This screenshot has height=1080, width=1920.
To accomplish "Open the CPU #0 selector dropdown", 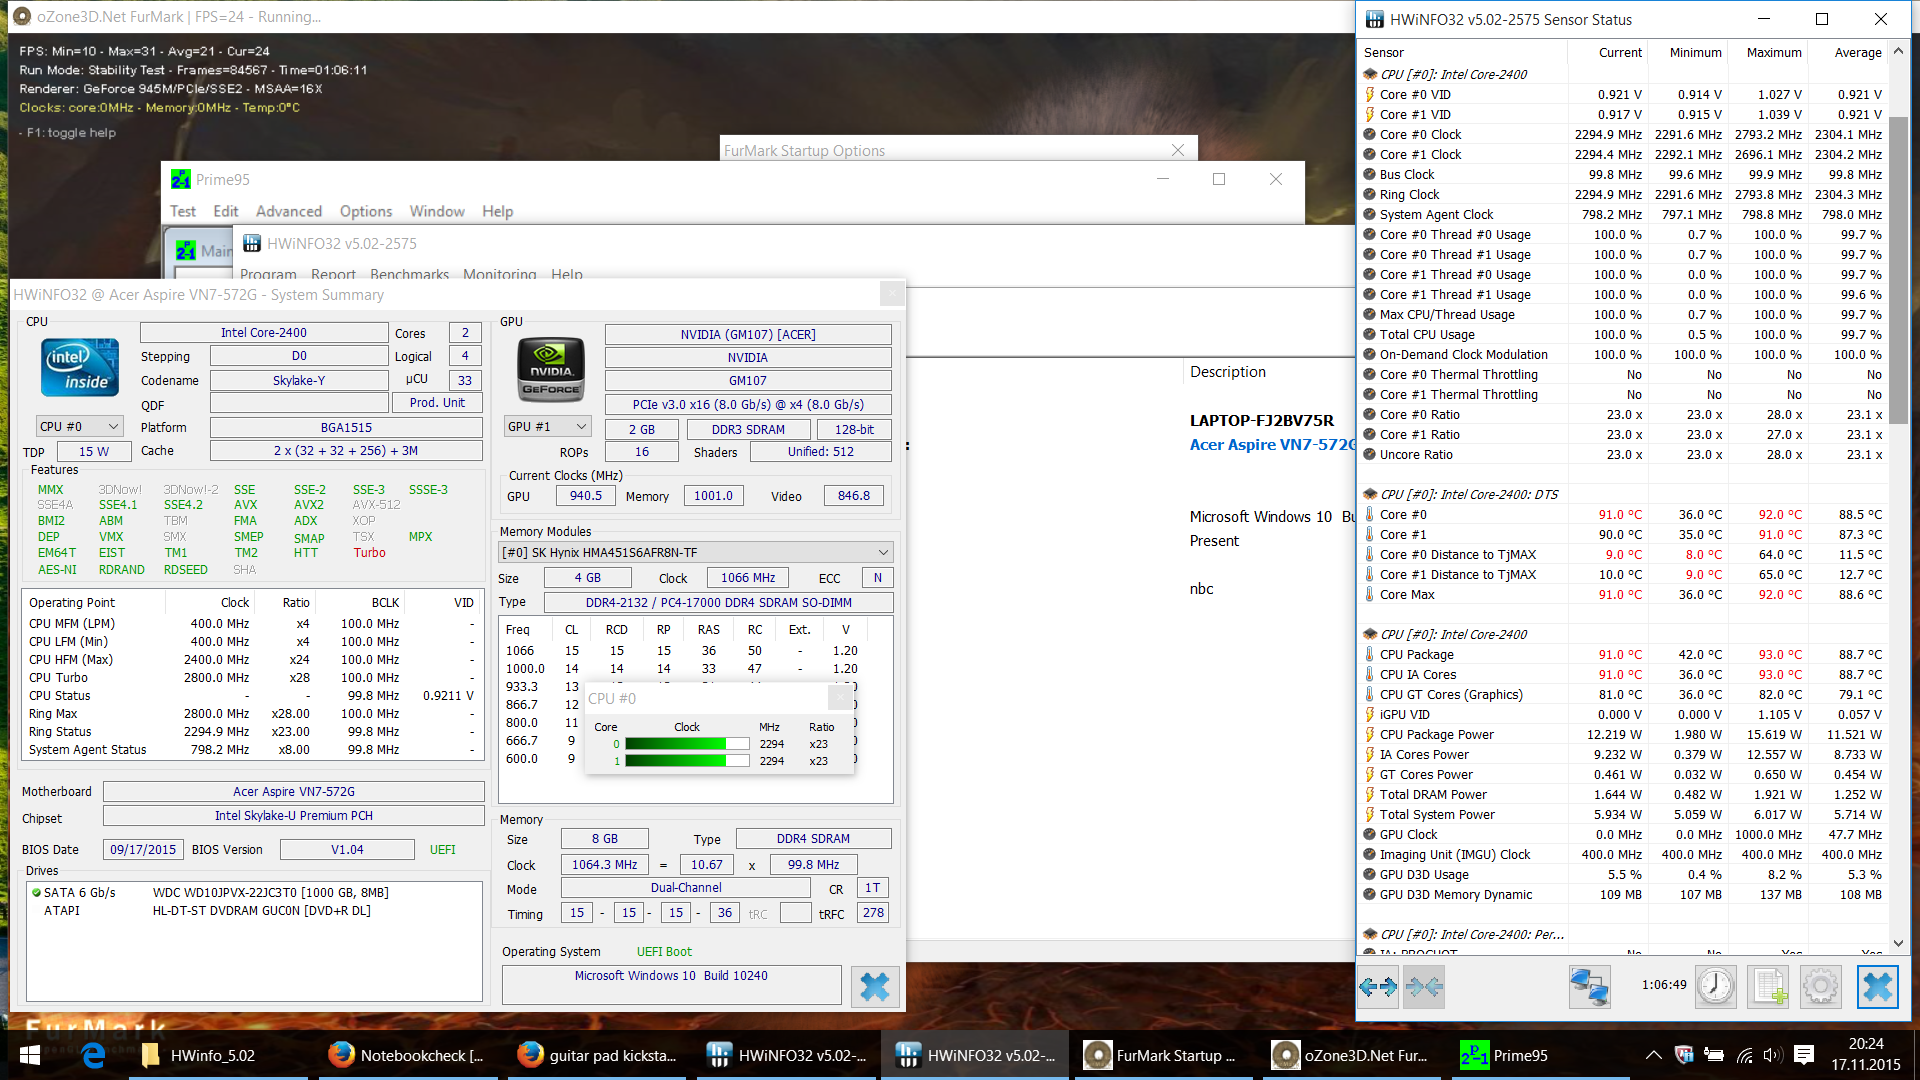I will (79, 426).
